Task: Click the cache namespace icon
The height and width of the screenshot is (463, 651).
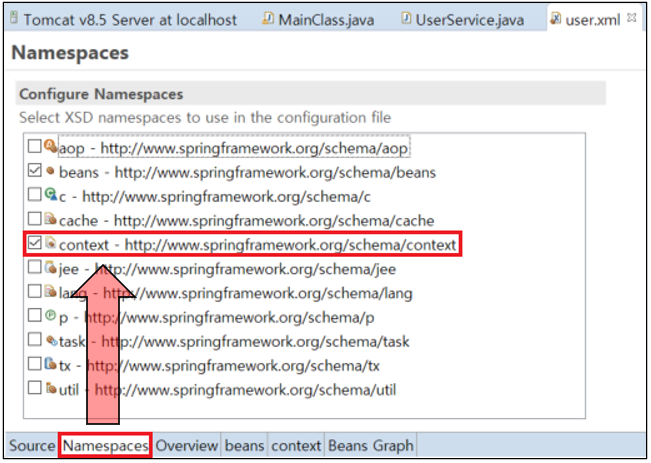Action: [x=51, y=218]
